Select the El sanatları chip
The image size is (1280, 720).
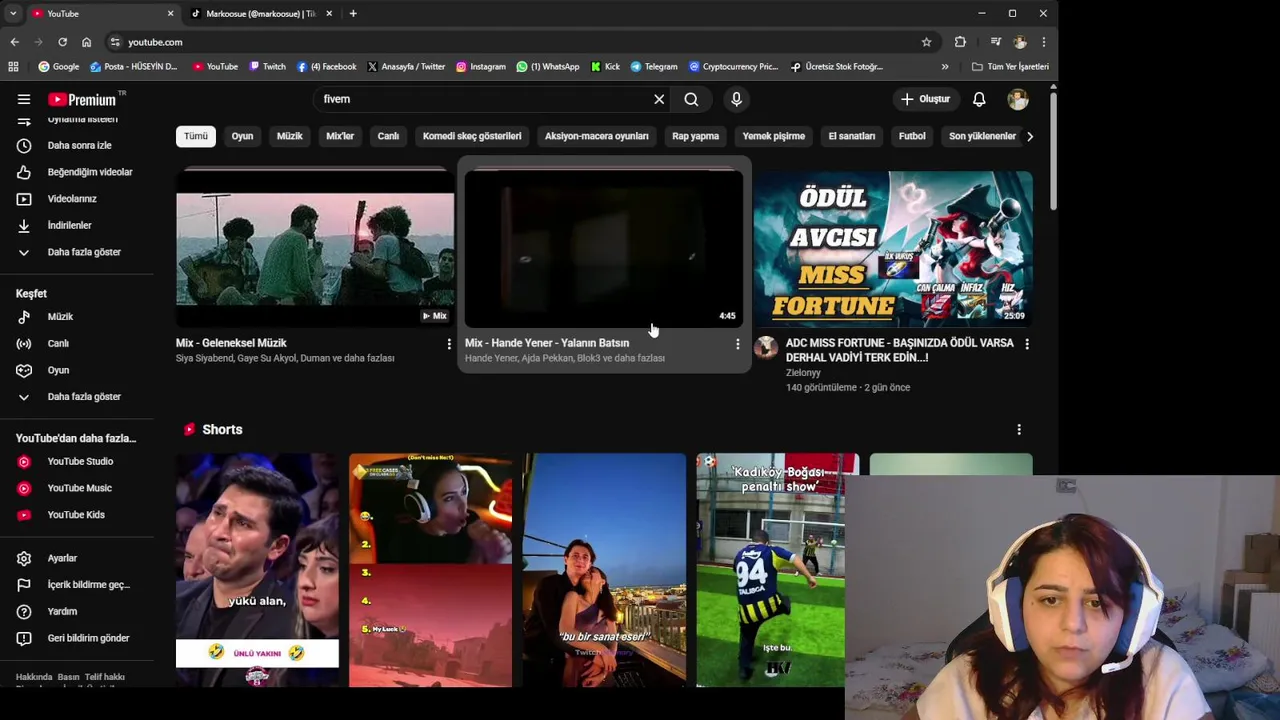(x=852, y=136)
